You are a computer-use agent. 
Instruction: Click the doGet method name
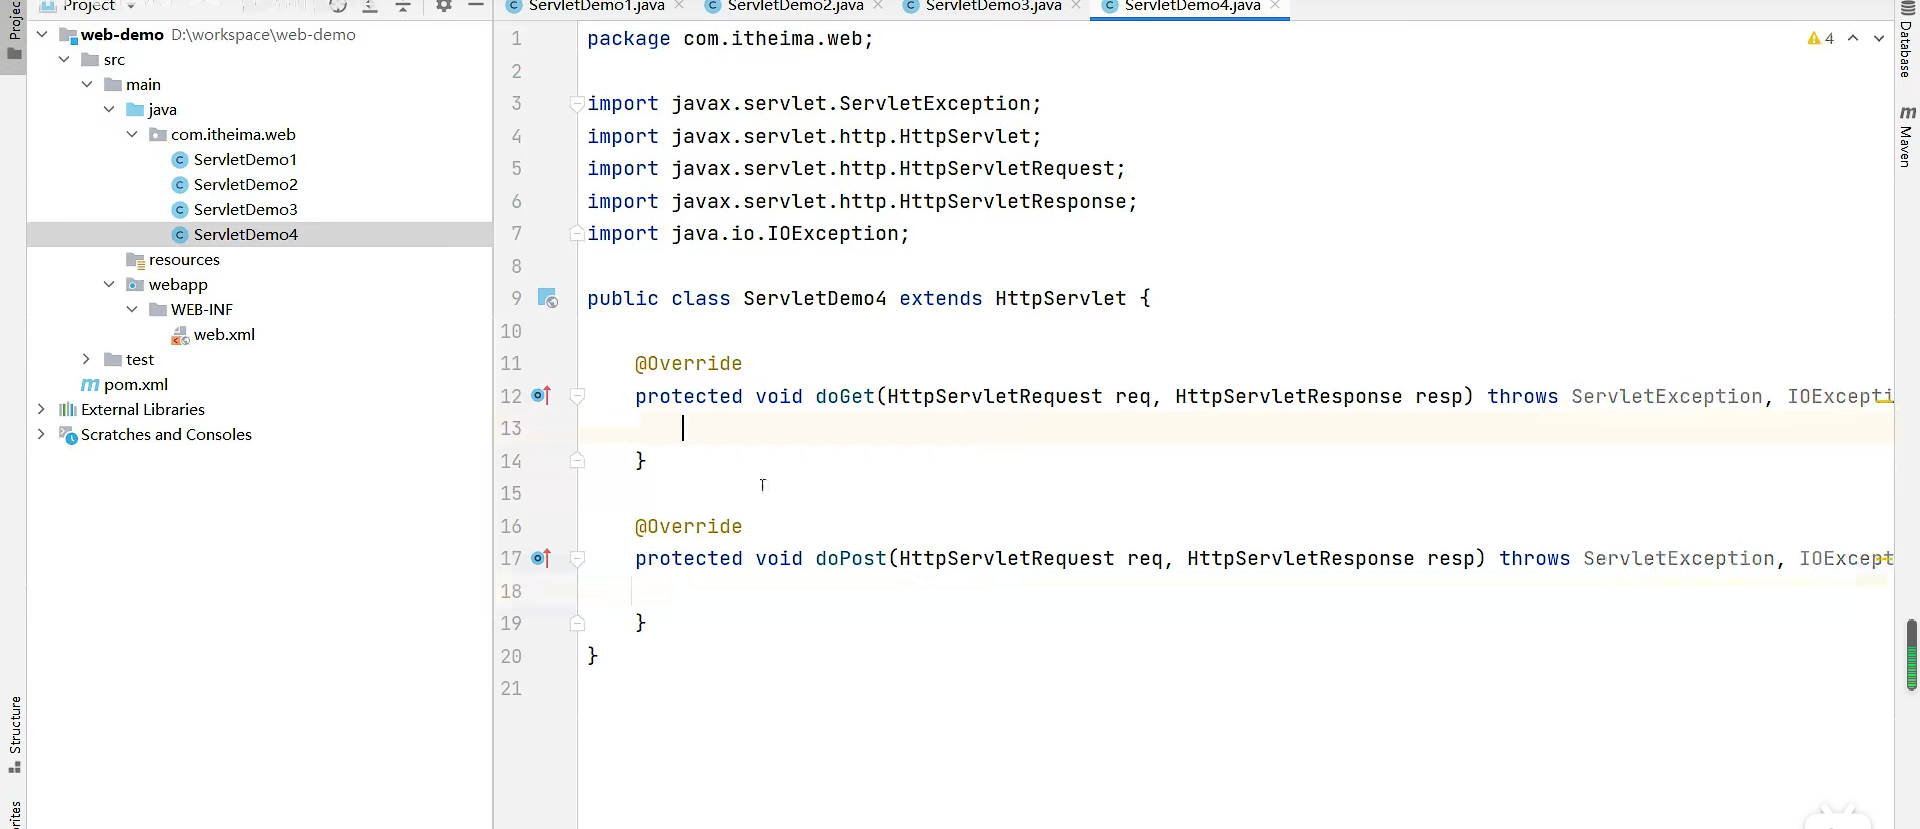(x=845, y=396)
